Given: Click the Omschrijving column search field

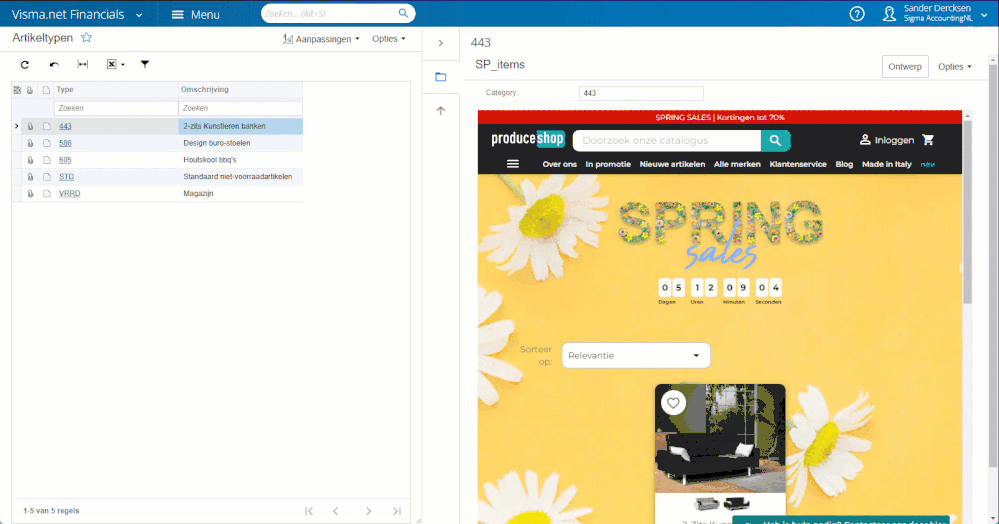Looking at the screenshot, I should (241, 108).
